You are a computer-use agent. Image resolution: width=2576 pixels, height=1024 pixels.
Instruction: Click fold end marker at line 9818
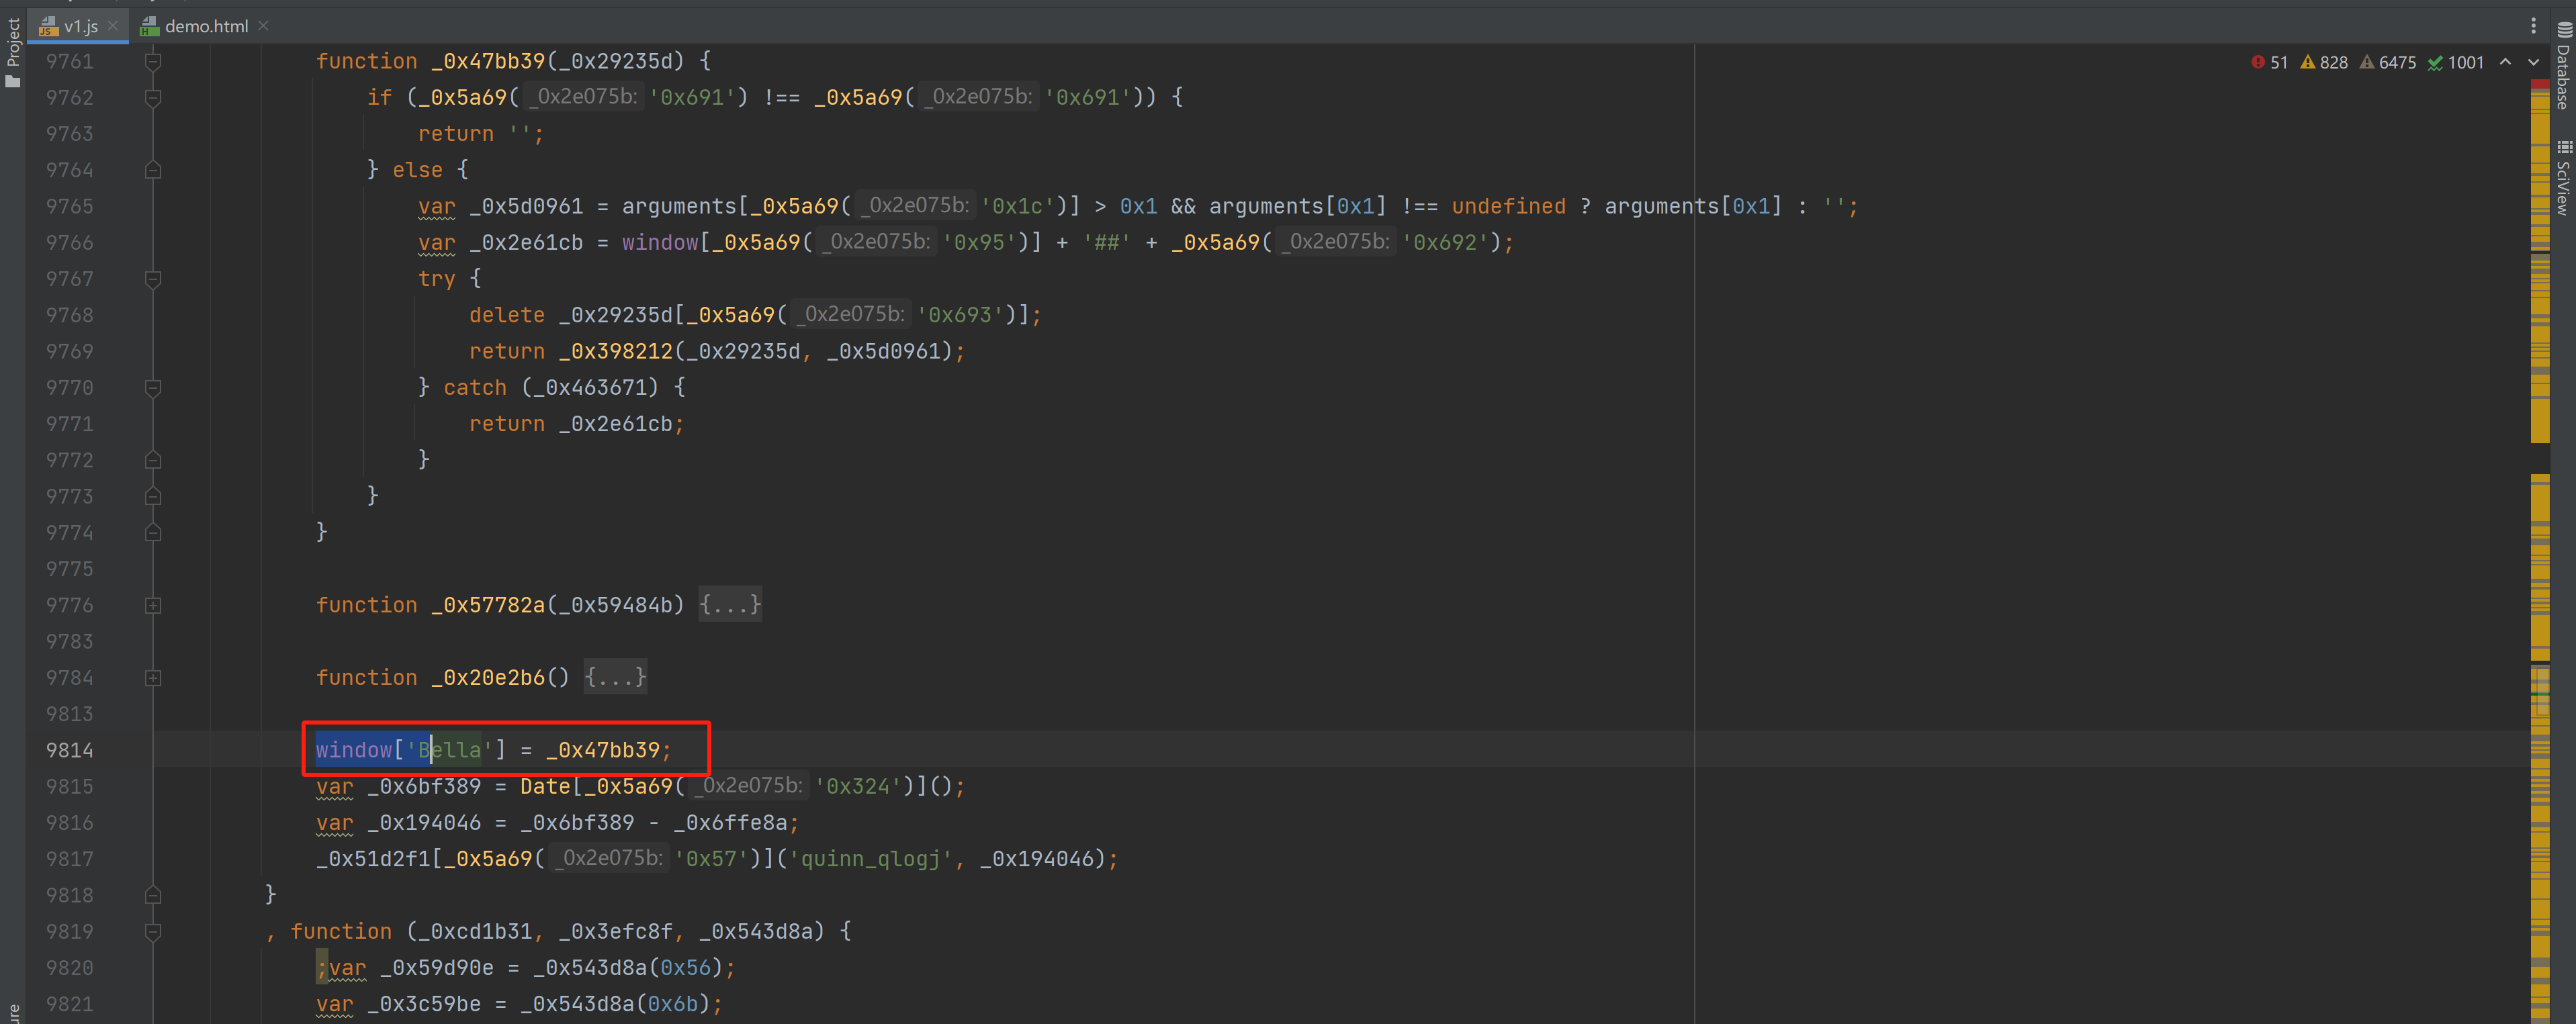(153, 895)
